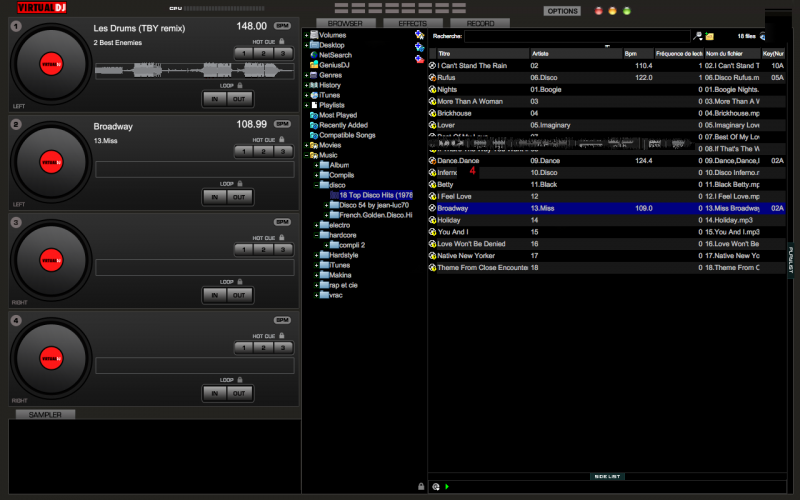Click the NetSearch globe icon in the tree
Viewport: 800px width, 500px height.
(x=314, y=55)
